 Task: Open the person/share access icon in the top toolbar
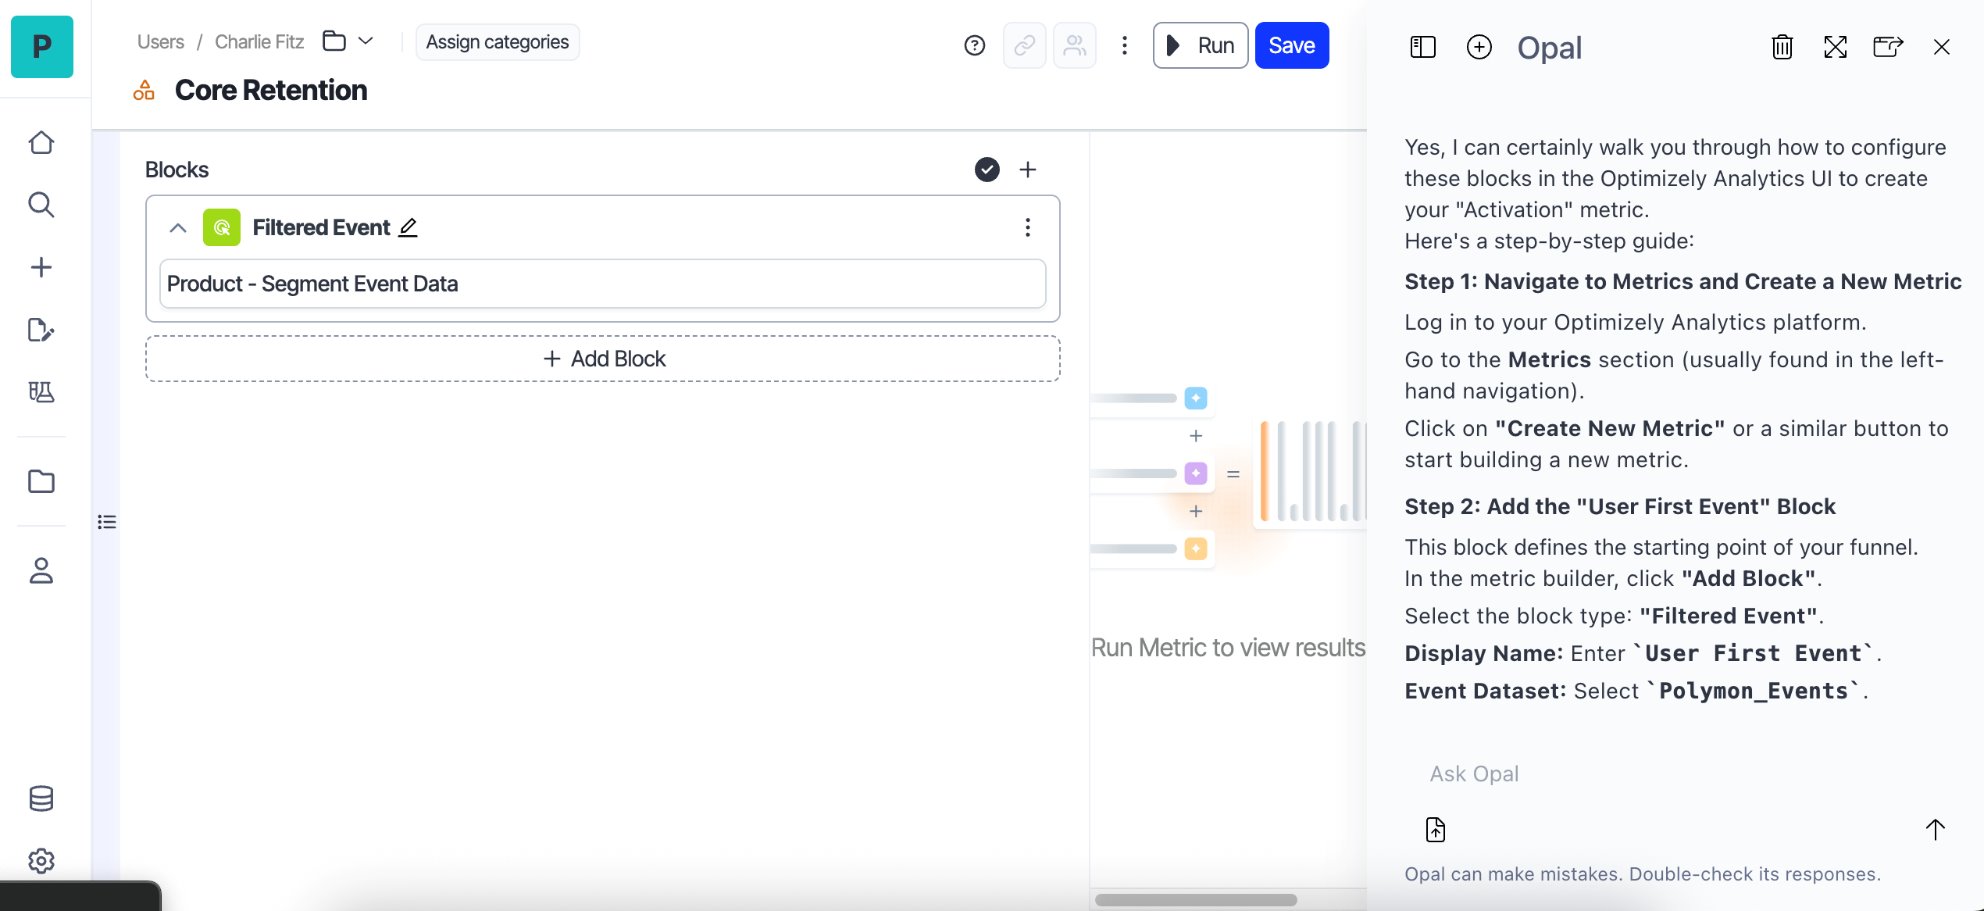click(1074, 45)
